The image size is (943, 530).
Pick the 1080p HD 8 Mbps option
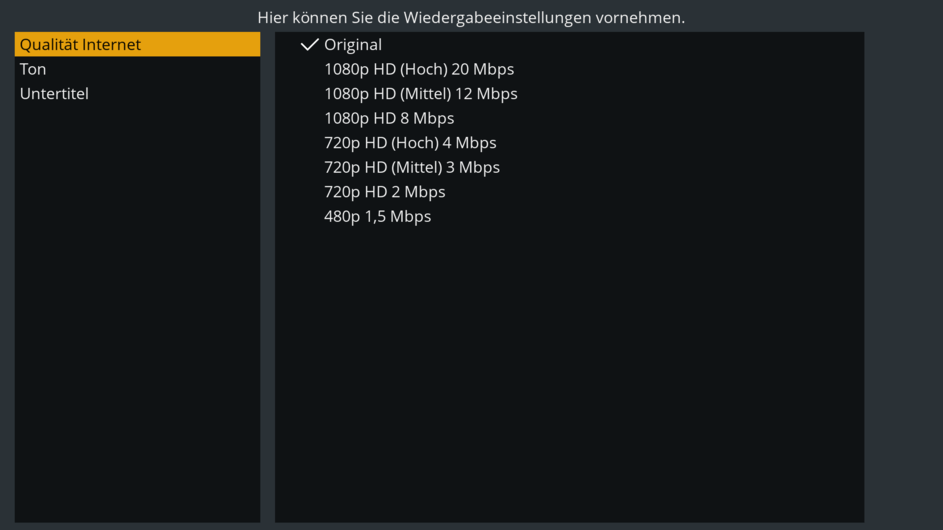[388, 118]
